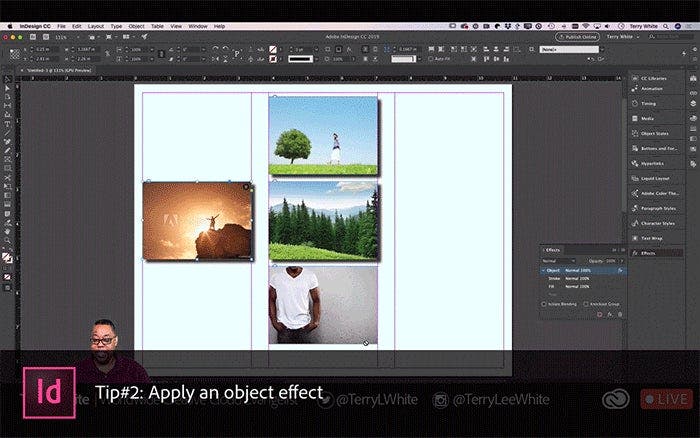Viewport: 700px width, 438px height.
Task: Click the Publish Online button
Action: click(575, 36)
